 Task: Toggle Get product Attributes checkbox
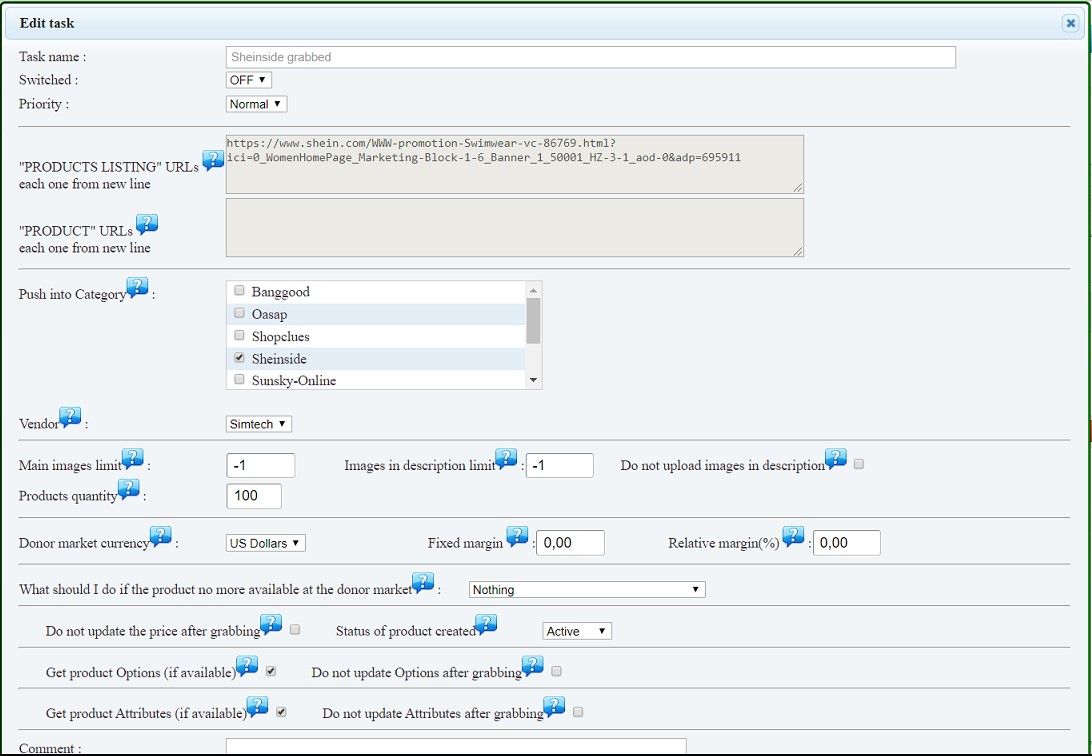pos(281,711)
